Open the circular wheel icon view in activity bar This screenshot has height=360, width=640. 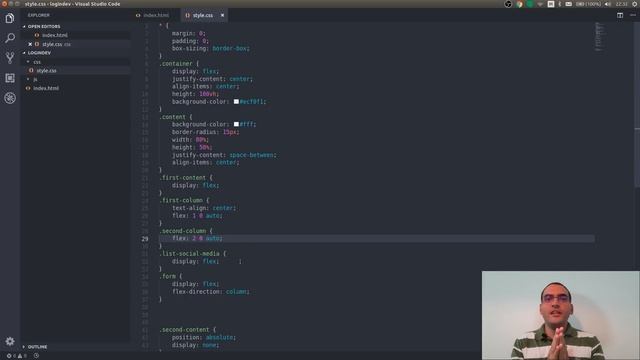(x=10, y=98)
